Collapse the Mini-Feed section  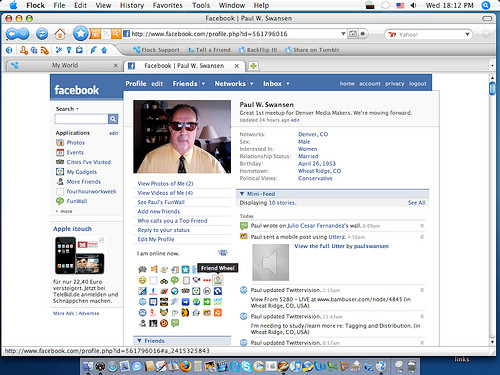tap(242, 194)
